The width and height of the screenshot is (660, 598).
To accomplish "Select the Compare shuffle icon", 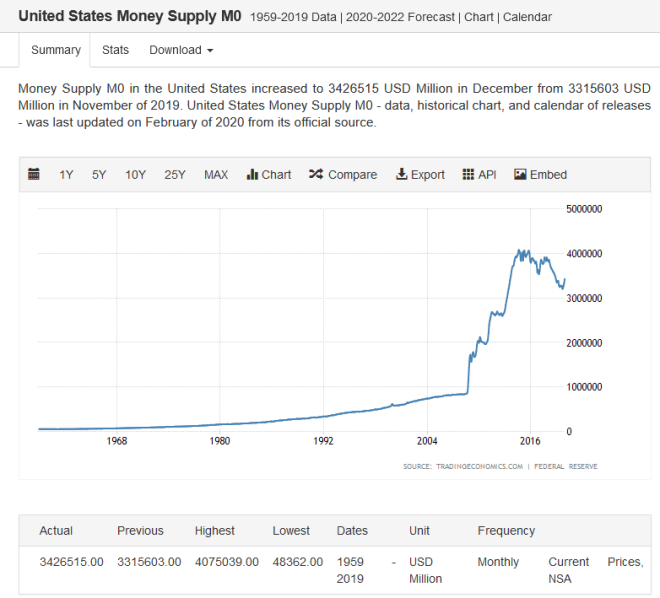I will (316, 174).
